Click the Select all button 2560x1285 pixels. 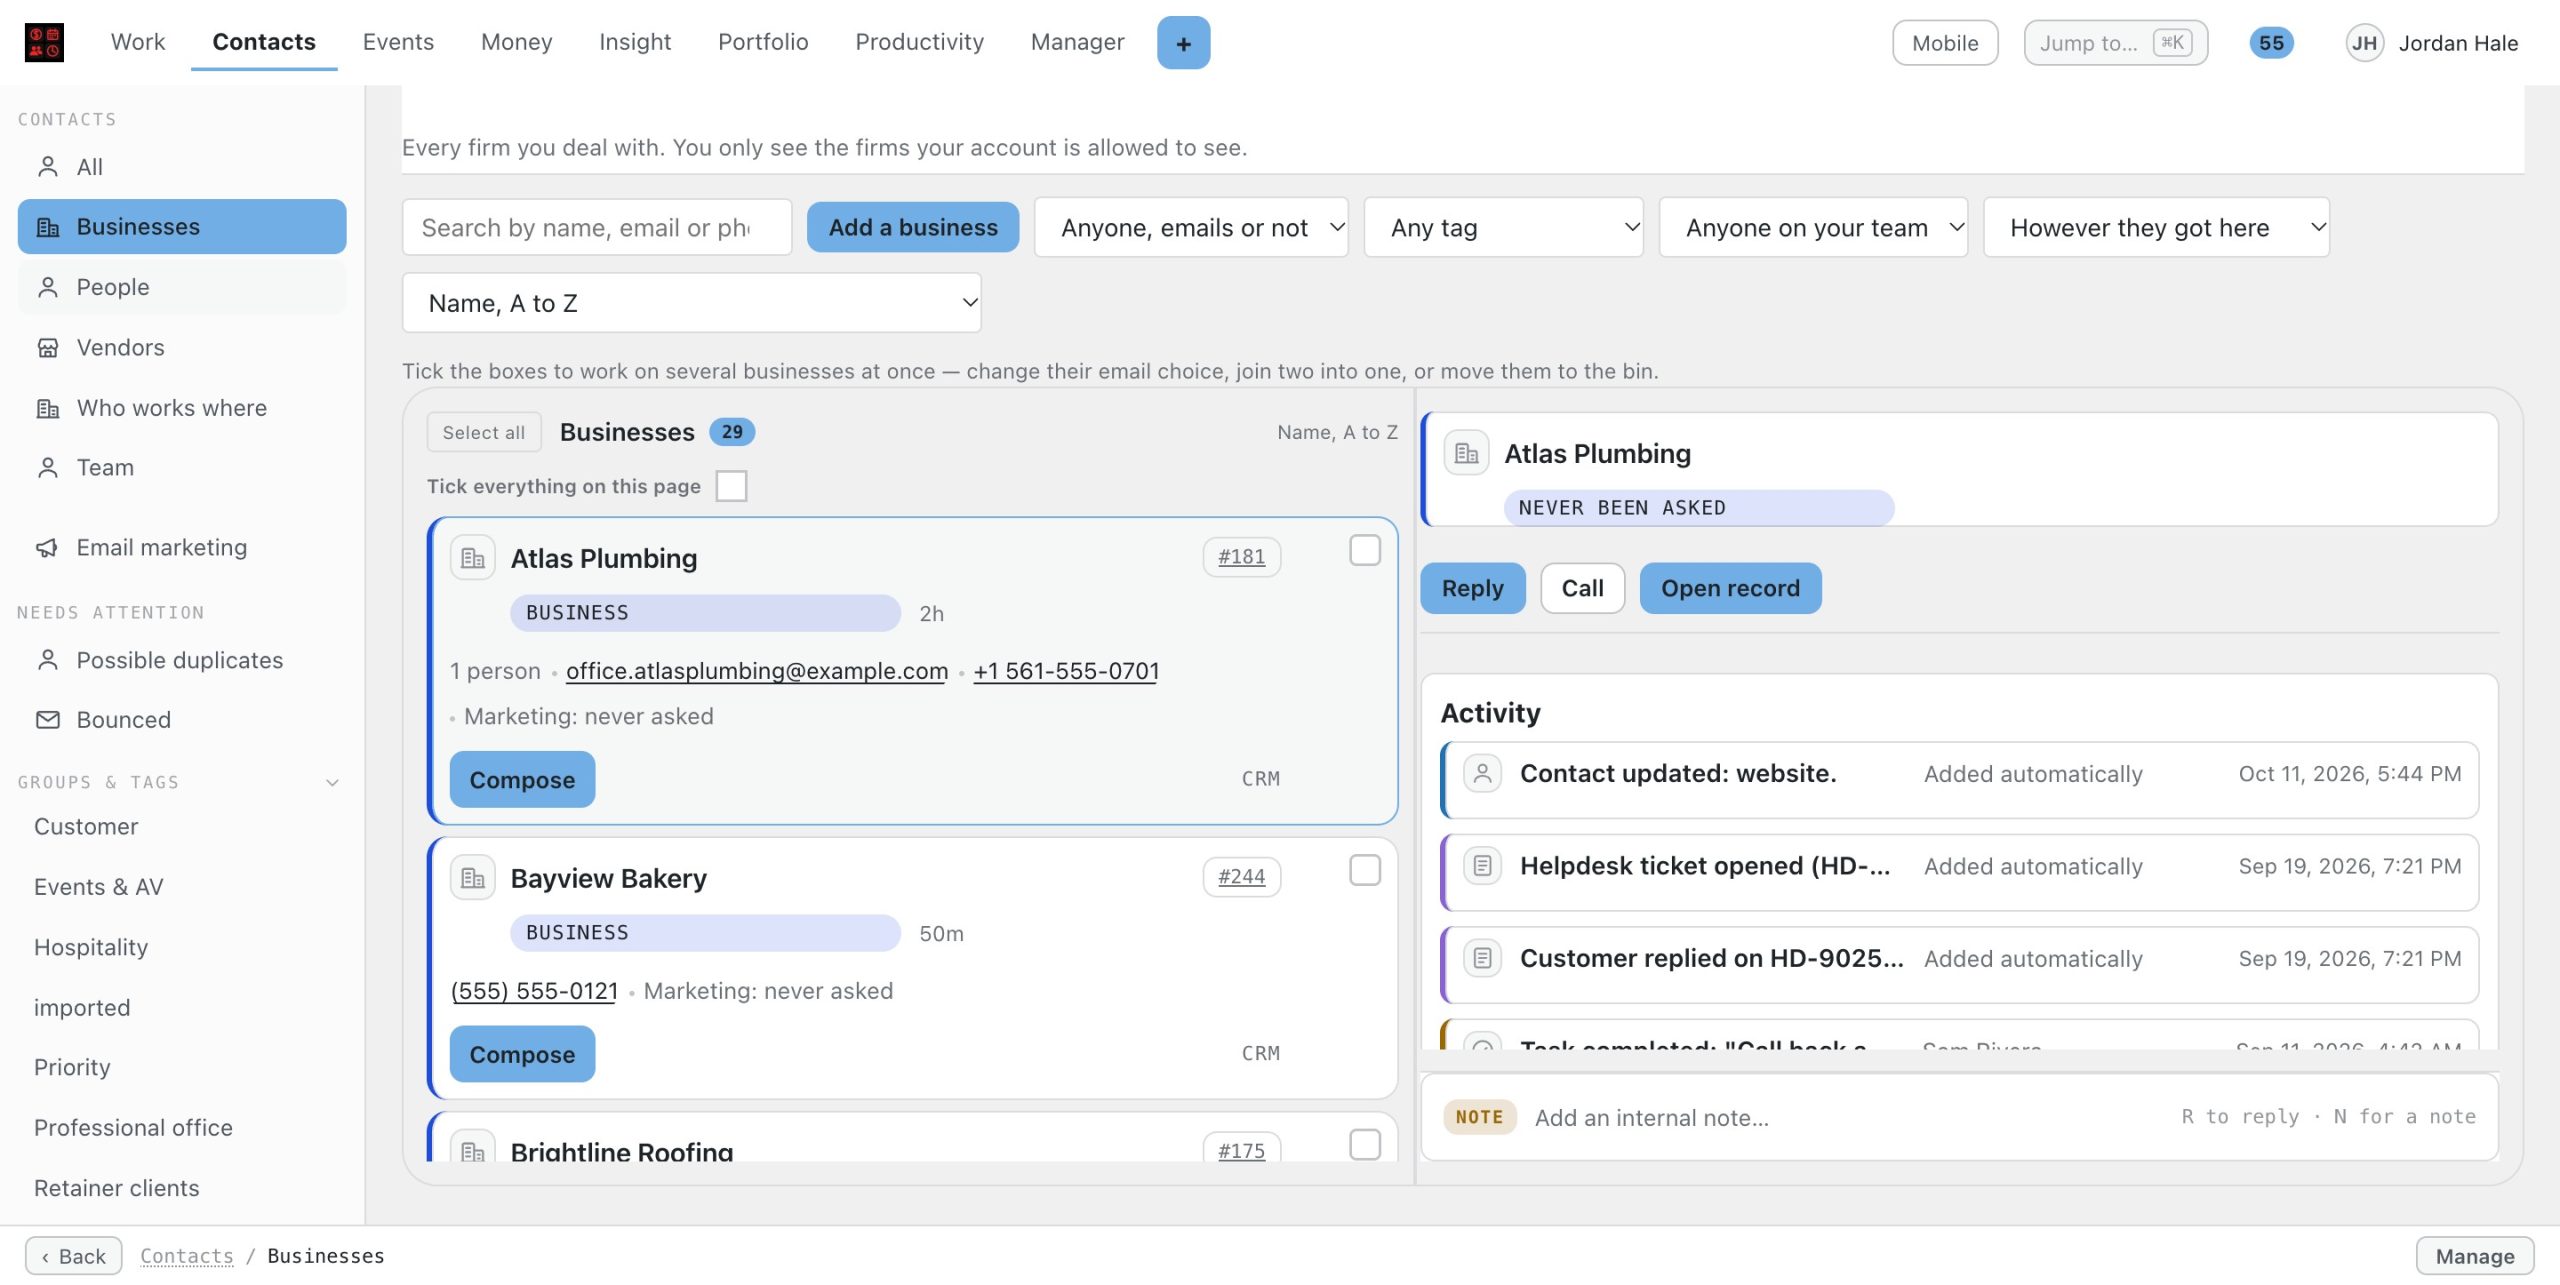click(483, 432)
